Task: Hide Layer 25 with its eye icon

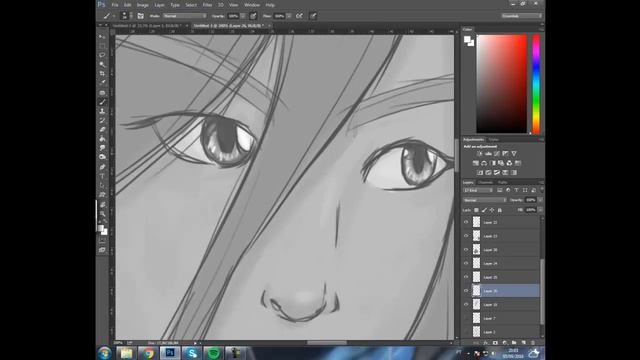Action: tap(466, 277)
